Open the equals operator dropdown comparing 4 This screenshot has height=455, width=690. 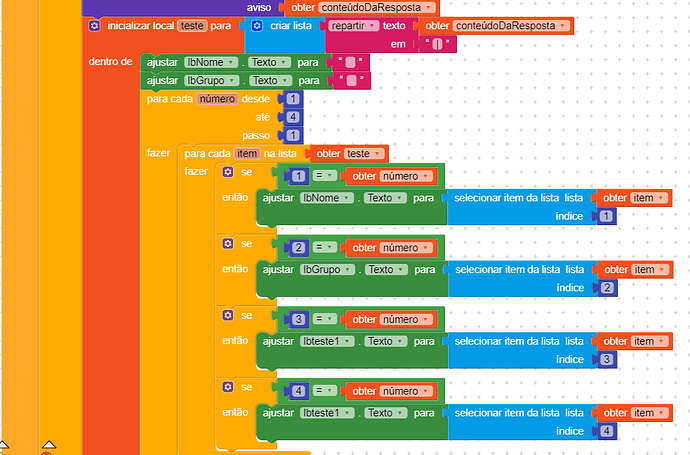[326, 390]
